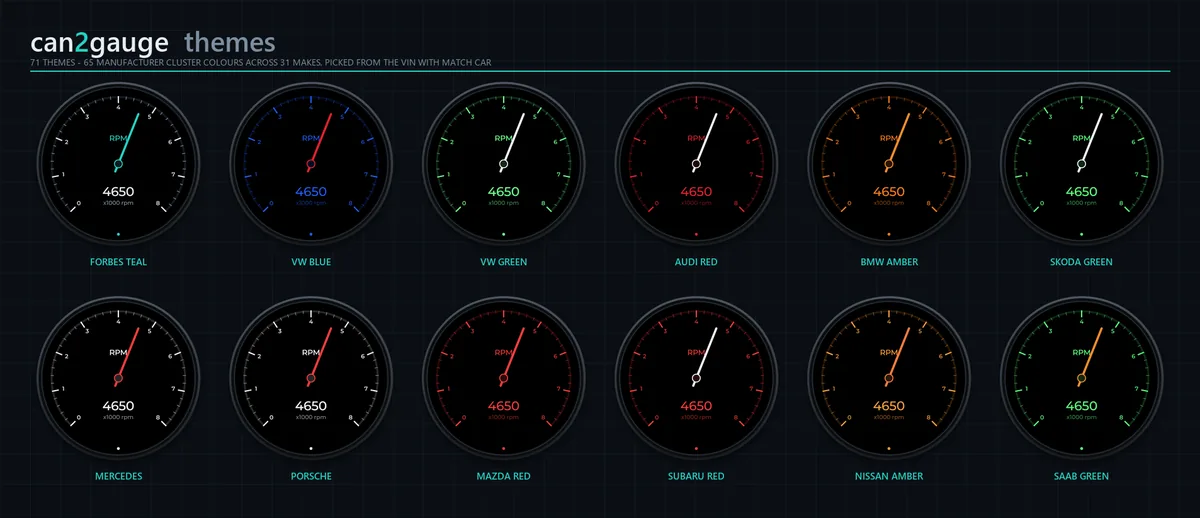Click the SAAB GREEN label
Viewport: 1200px width, 518px height.
pos(1081,476)
